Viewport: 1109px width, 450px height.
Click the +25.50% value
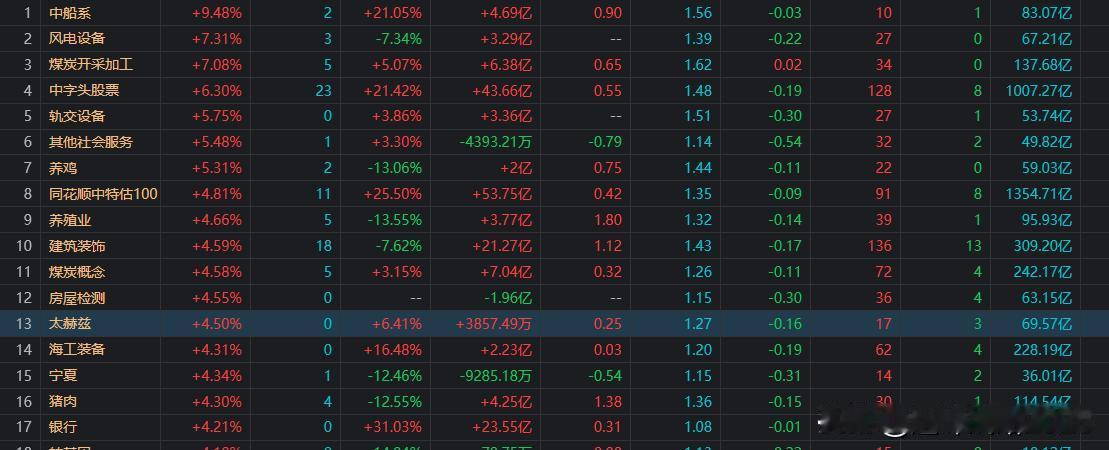(393, 194)
